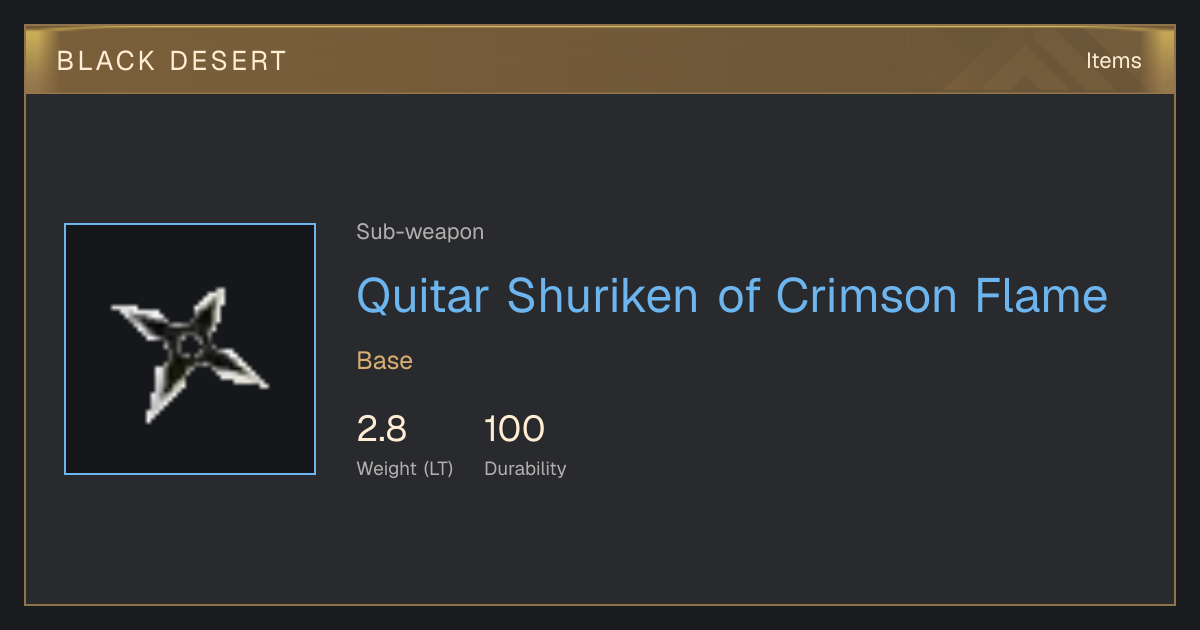The height and width of the screenshot is (630, 1200).
Task: Click the Quitar Shuriken item icon
Action: coord(190,349)
